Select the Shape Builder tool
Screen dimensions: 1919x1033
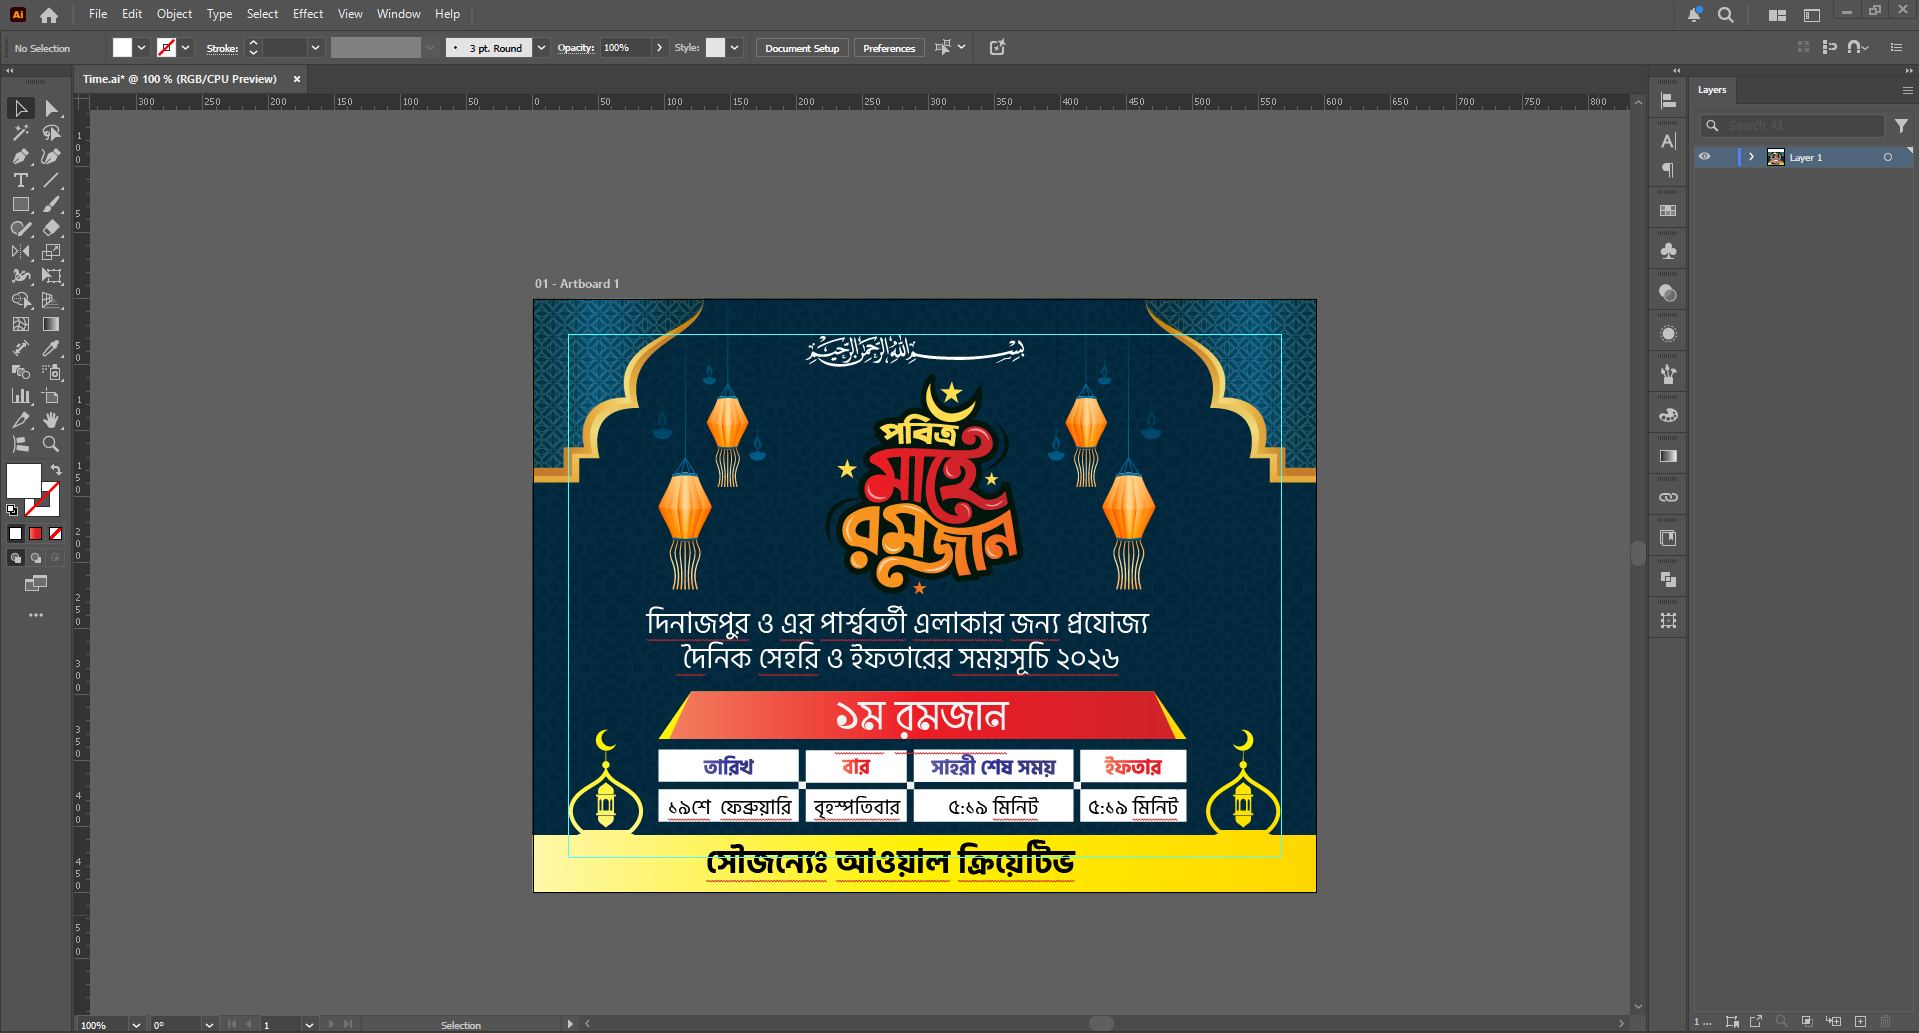20,300
